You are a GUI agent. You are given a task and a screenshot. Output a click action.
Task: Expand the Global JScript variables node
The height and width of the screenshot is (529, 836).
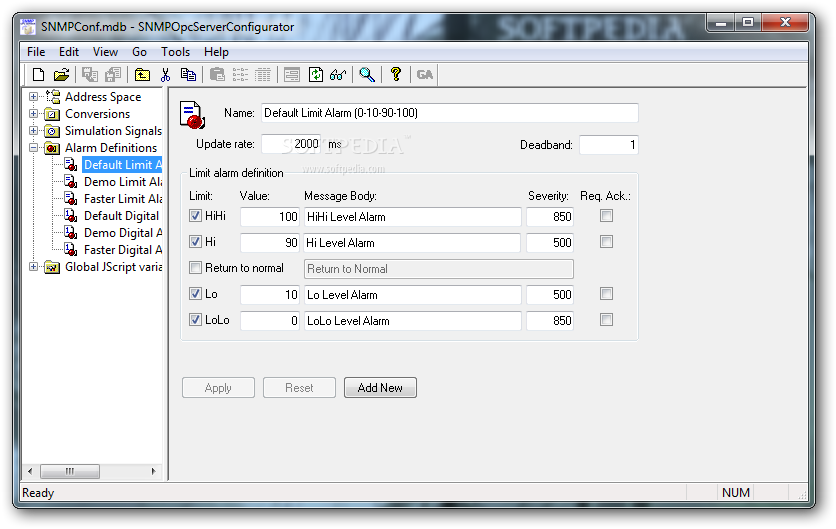coord(34,267)
